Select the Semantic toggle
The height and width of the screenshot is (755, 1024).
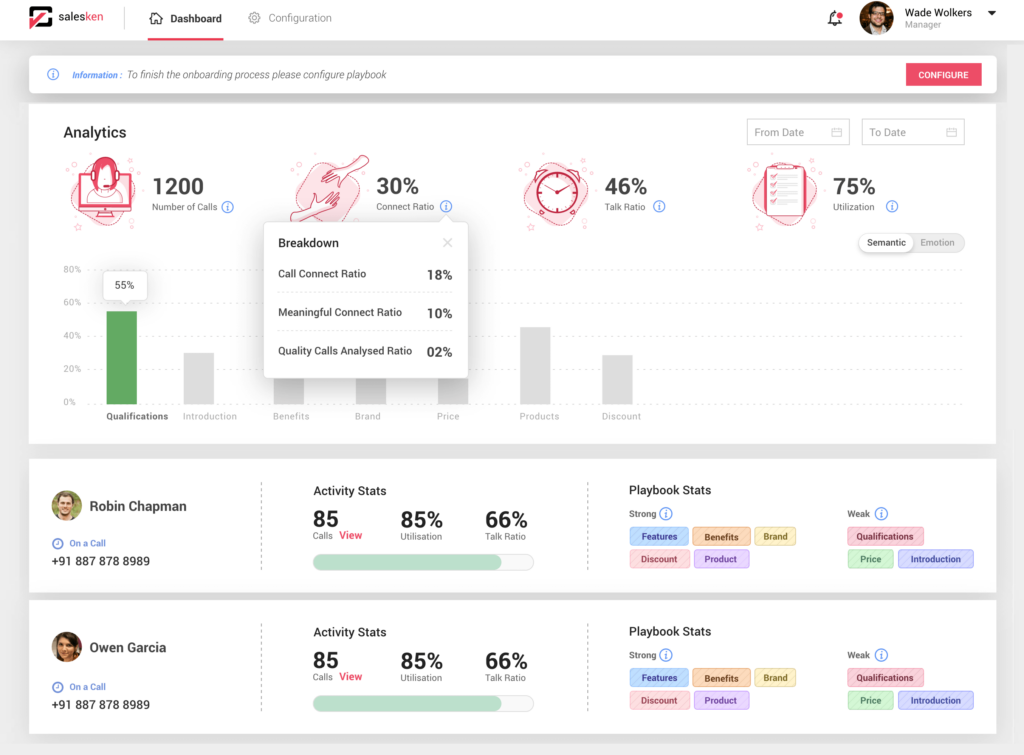tap(885, 242)
